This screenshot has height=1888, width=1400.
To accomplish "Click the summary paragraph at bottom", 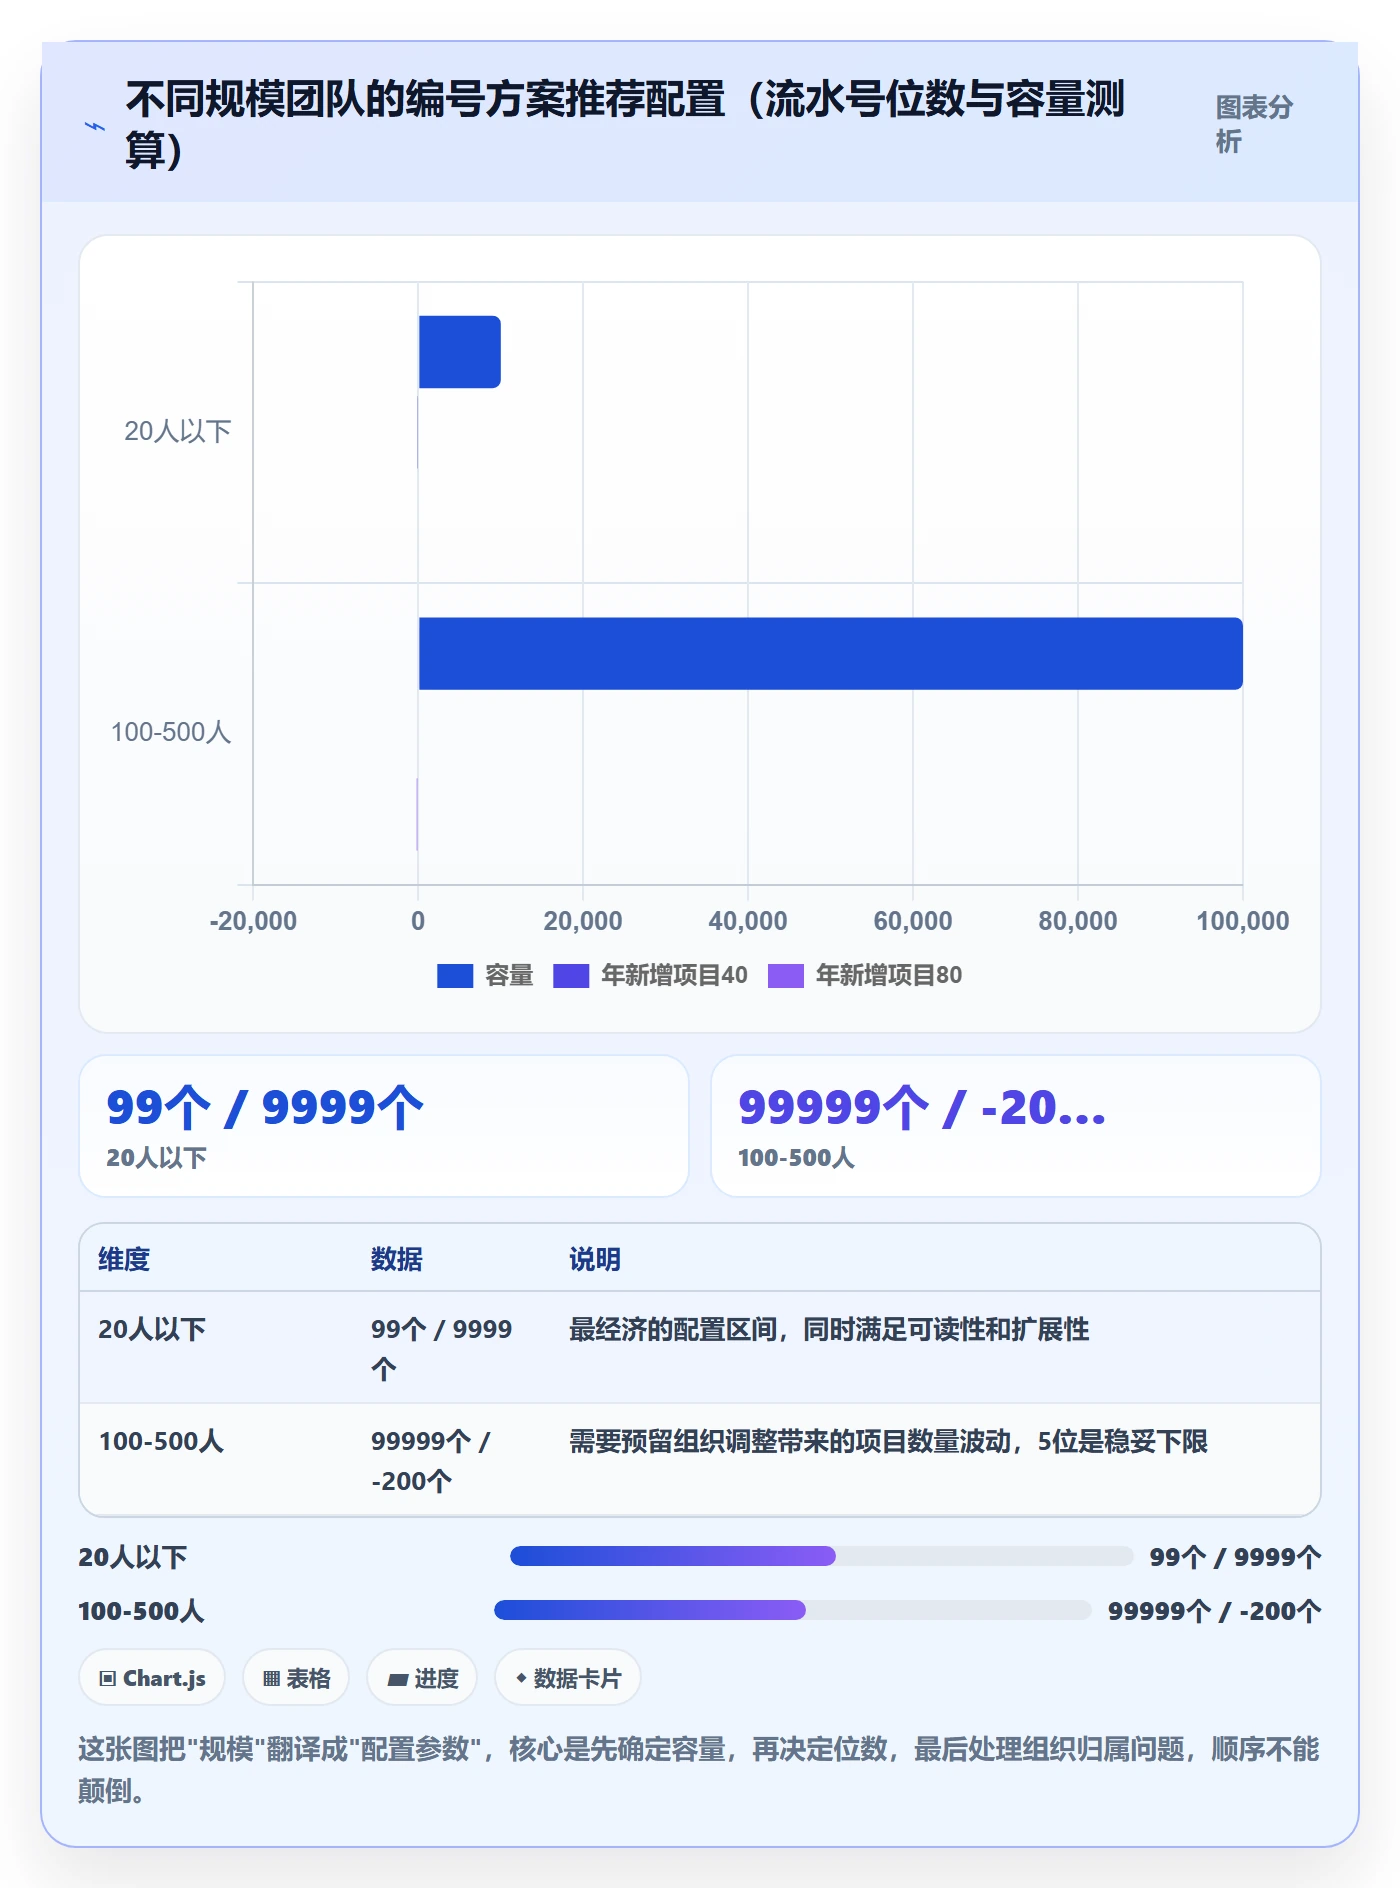I will (699, 1769).
